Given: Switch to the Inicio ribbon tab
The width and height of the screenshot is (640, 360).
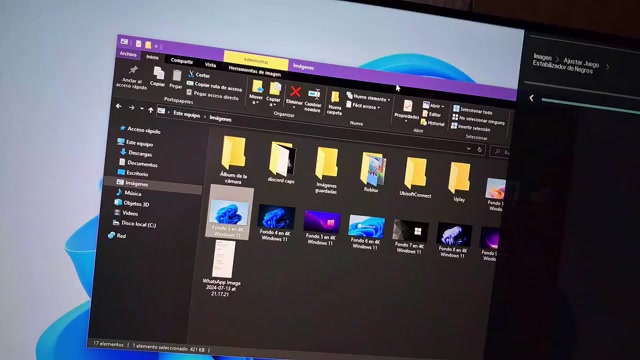Looking at the screenshot, I should point(152,58).
